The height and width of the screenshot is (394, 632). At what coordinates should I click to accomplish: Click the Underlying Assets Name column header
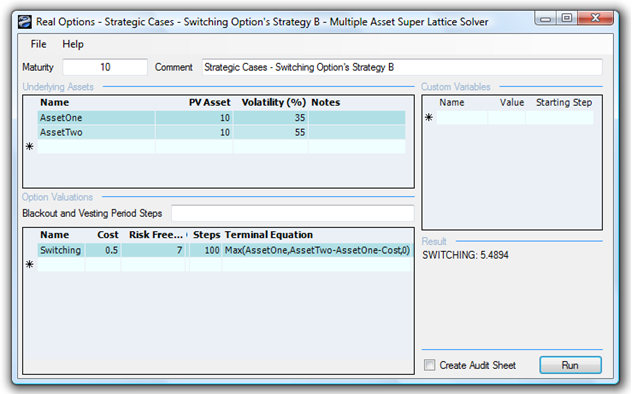coord(55,102)
